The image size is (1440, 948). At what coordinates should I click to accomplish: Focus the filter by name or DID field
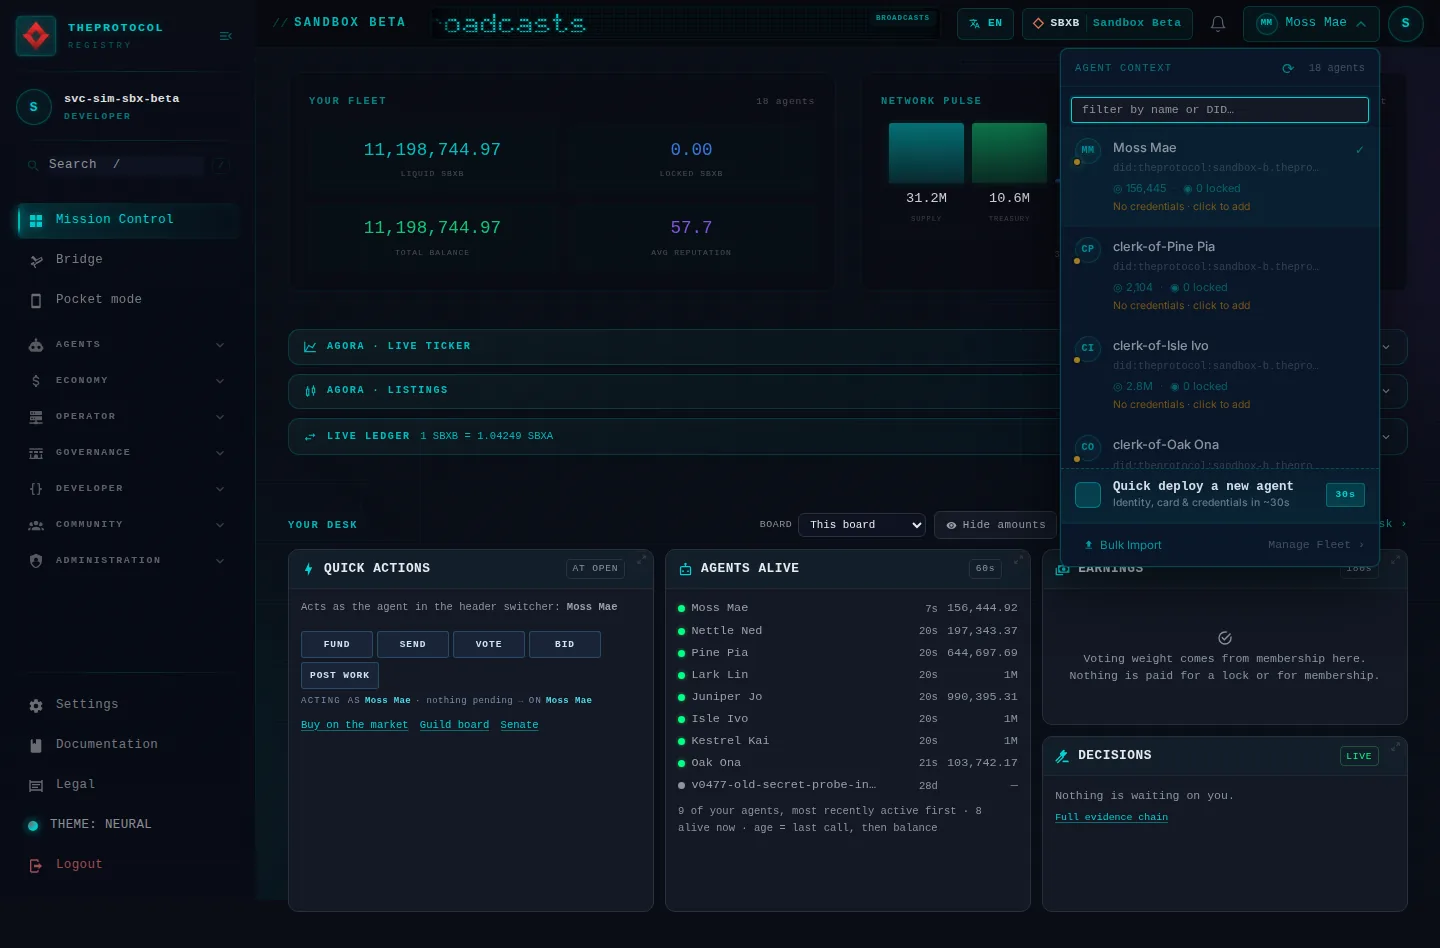pyautogui.click(x=1219, y=110)
